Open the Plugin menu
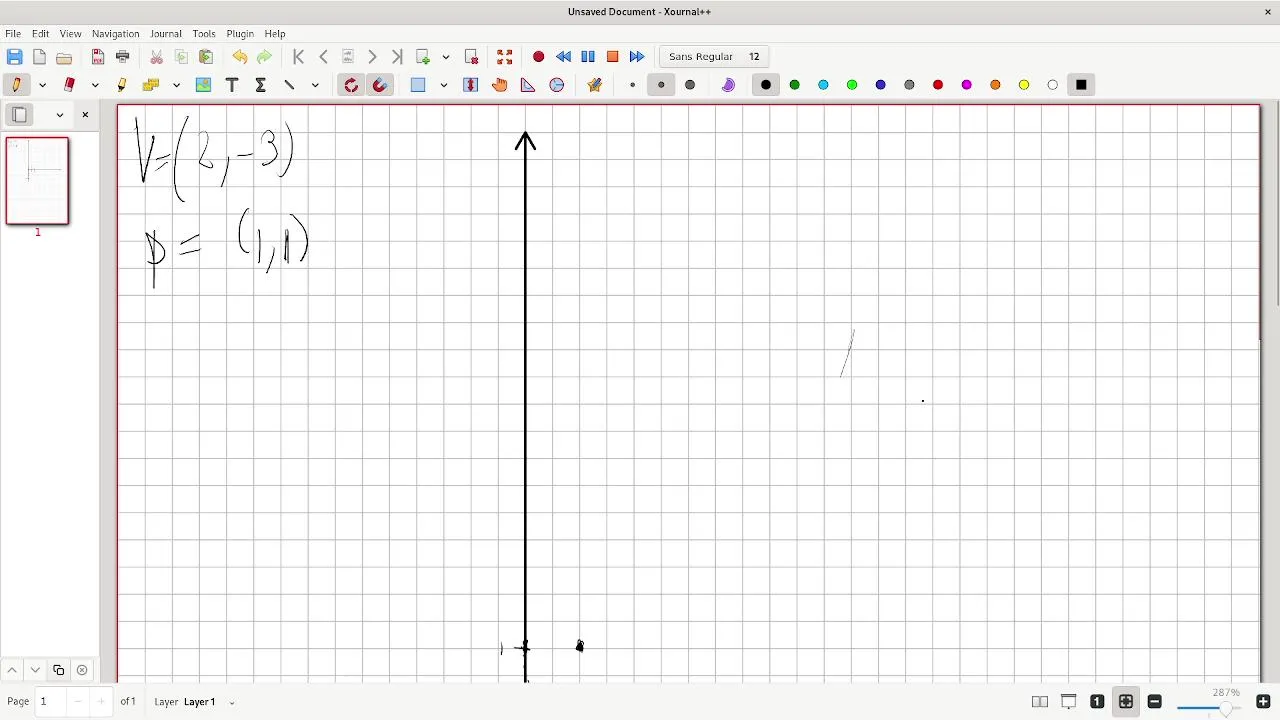Viewport: 1280px width, 720px height. tap(240, 34)
